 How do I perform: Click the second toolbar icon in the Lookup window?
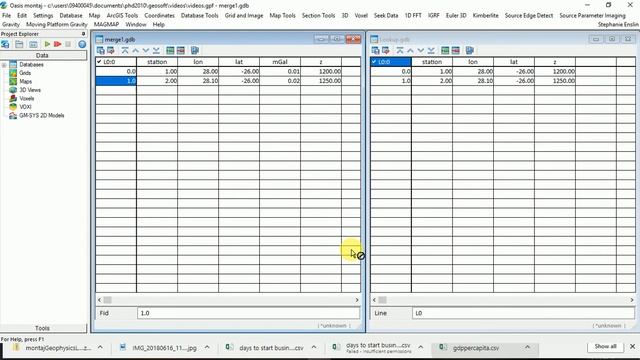coord(386,50)
